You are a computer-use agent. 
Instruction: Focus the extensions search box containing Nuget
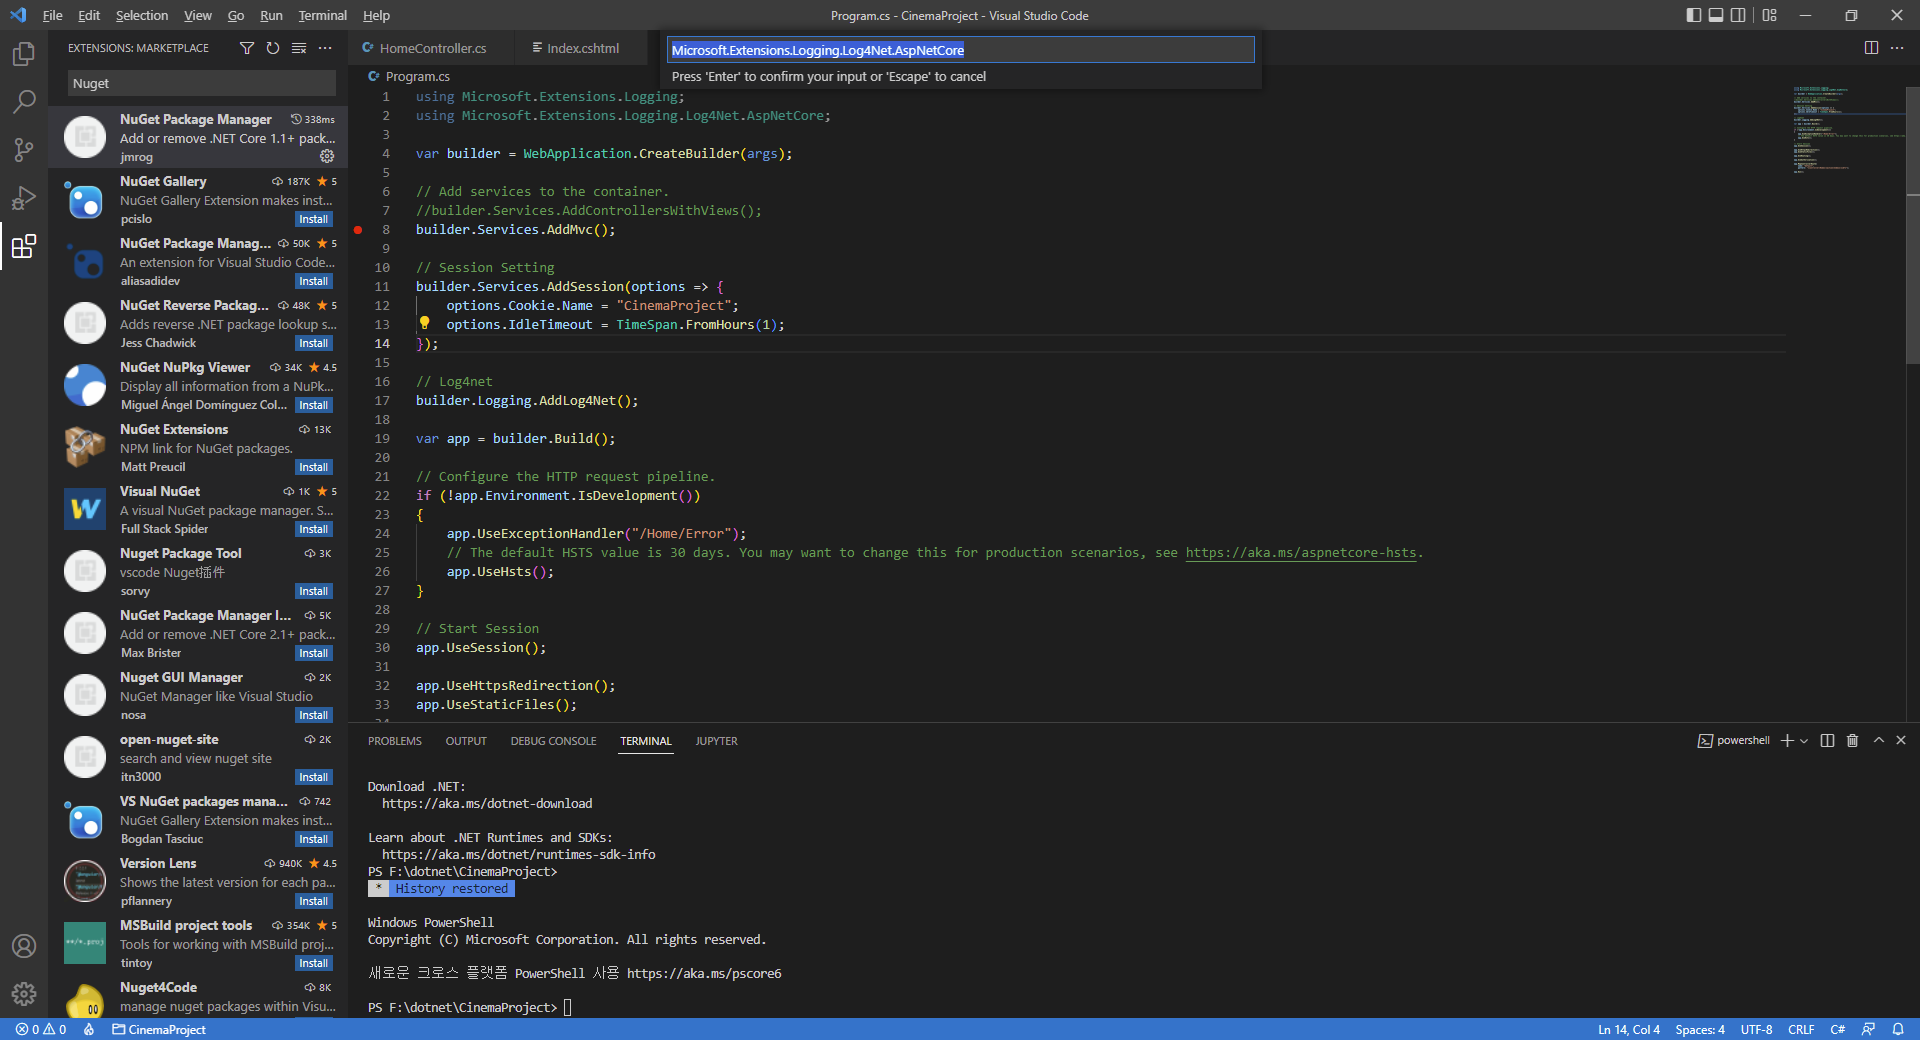[202, 84]
